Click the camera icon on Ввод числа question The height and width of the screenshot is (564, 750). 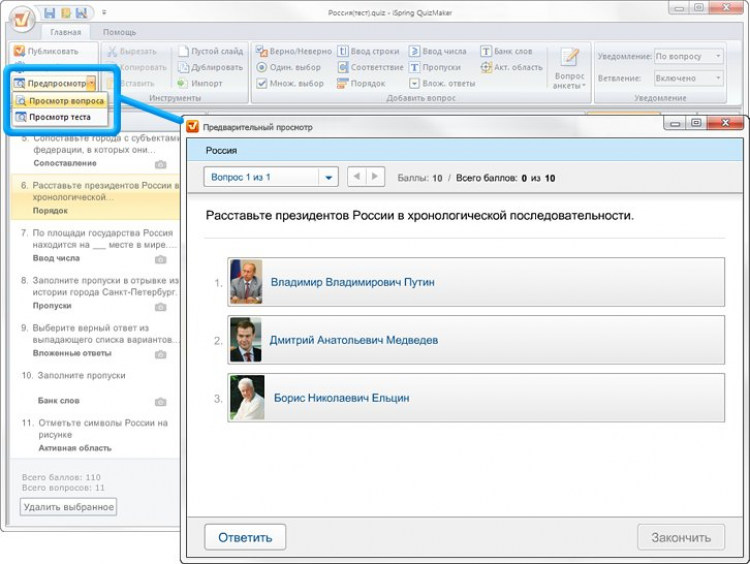(161, 259)
